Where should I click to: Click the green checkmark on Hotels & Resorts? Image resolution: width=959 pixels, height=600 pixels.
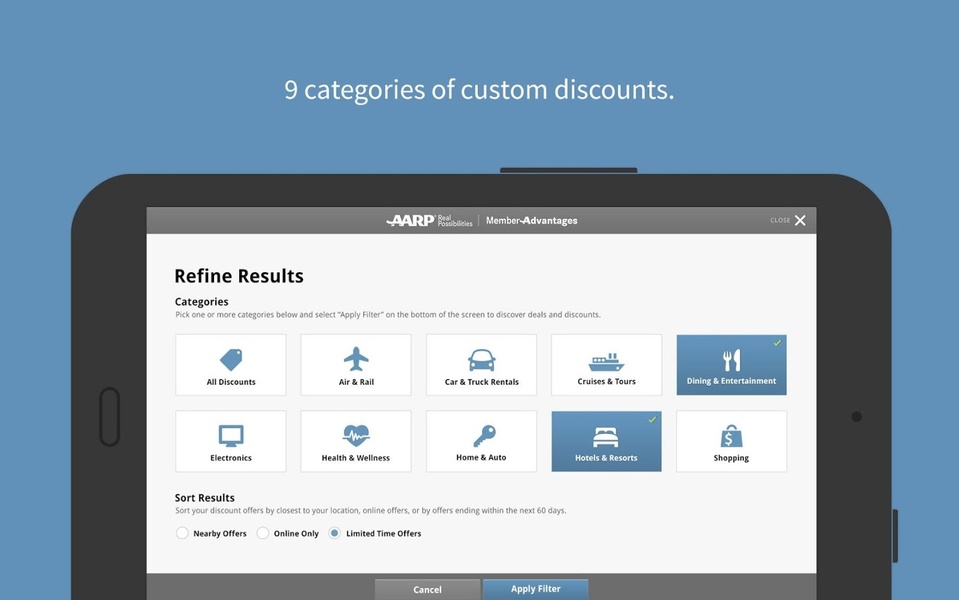pos(652,419)
